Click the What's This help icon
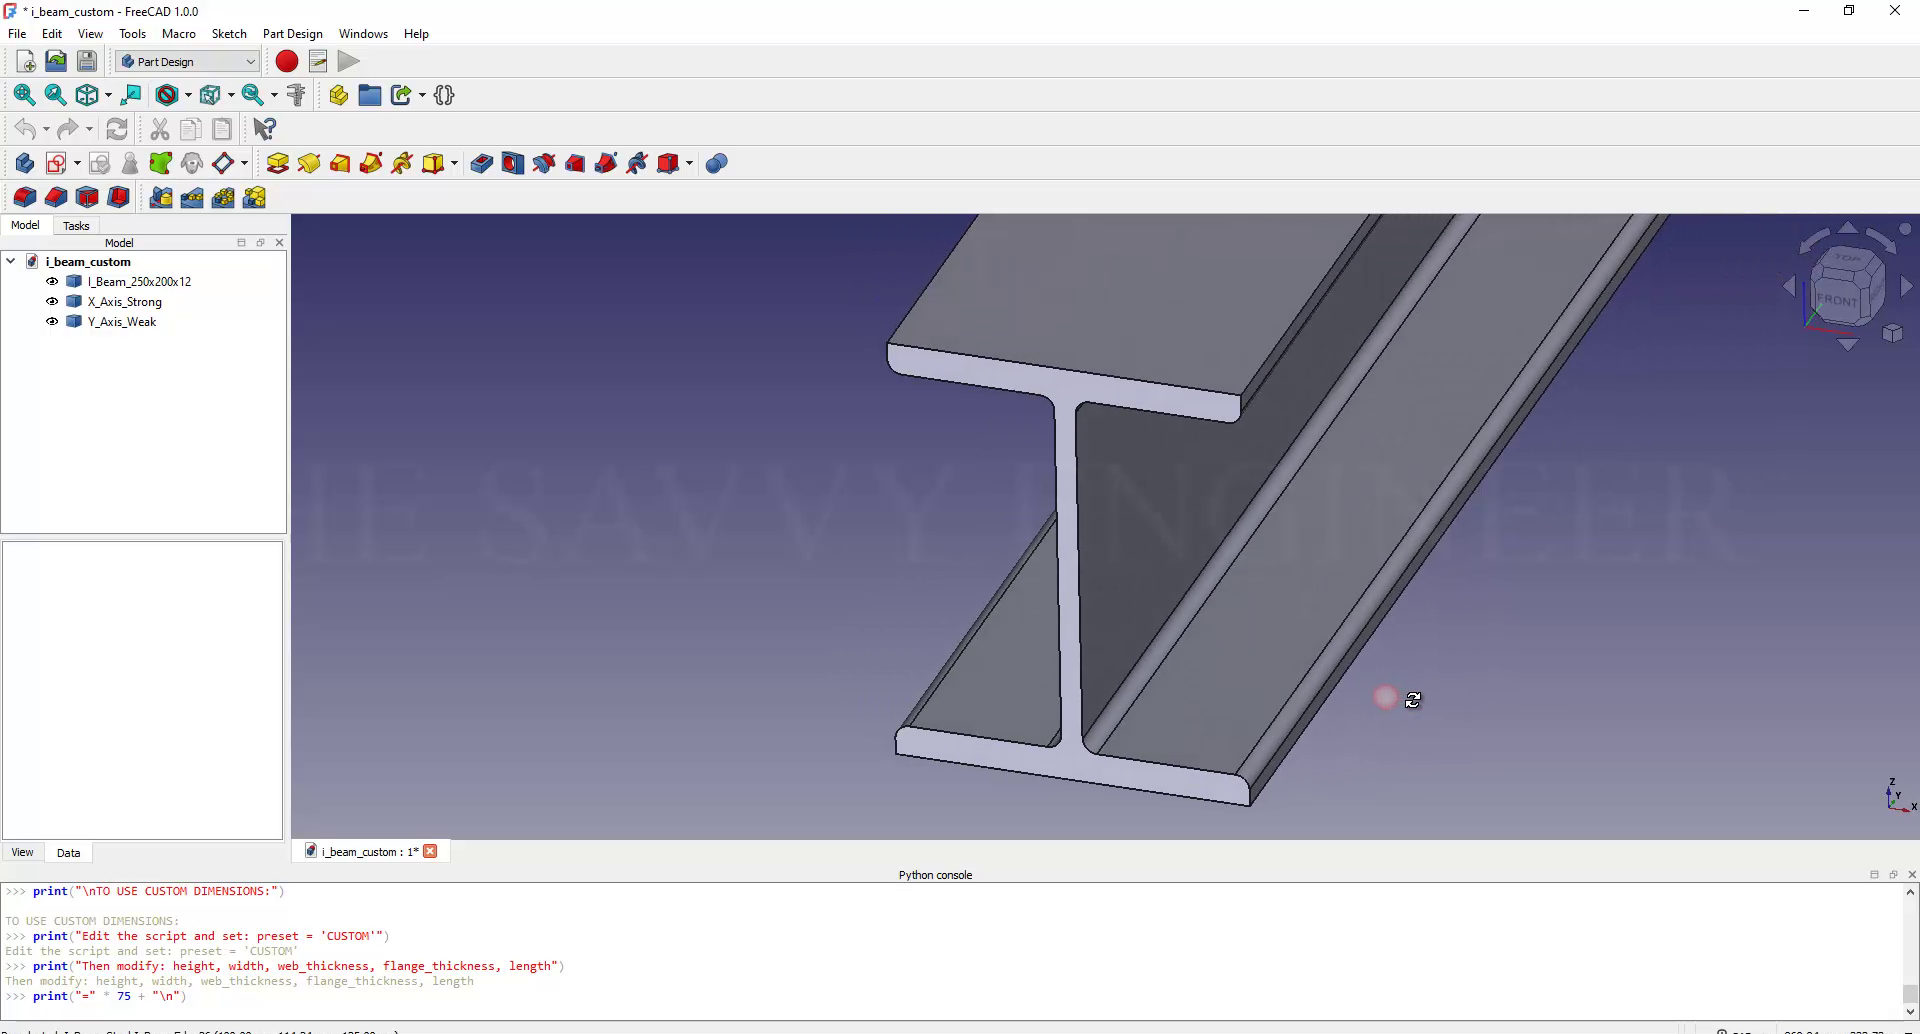This screenshot has width=1920, height=1034. [264, 129]
